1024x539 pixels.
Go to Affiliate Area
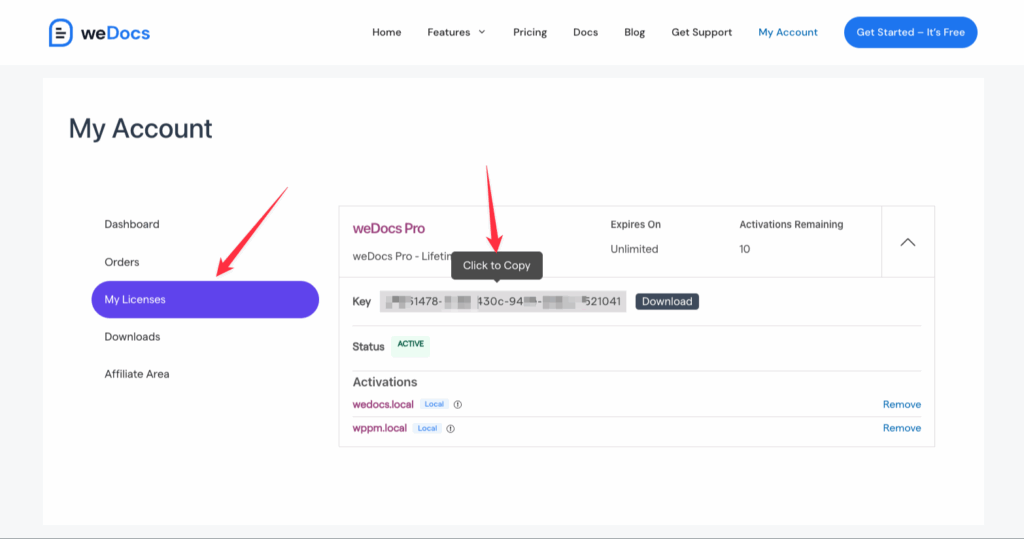(137, 374)
